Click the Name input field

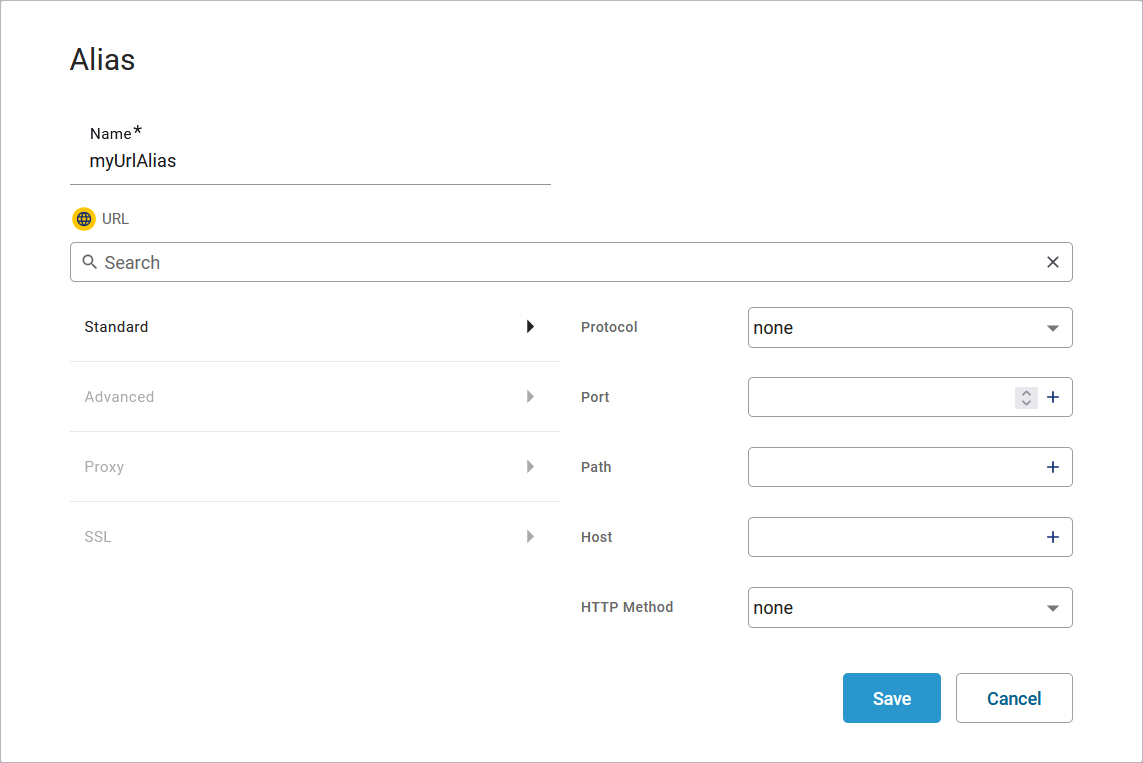pos(310,161)
